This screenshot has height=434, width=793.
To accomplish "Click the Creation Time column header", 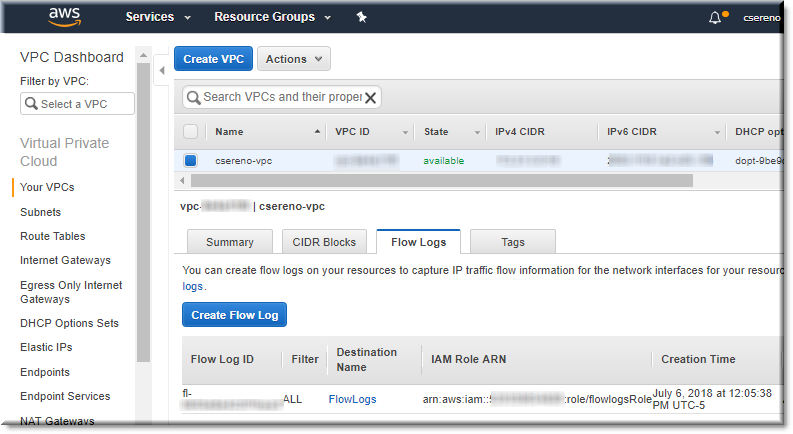I will point(698,359).
